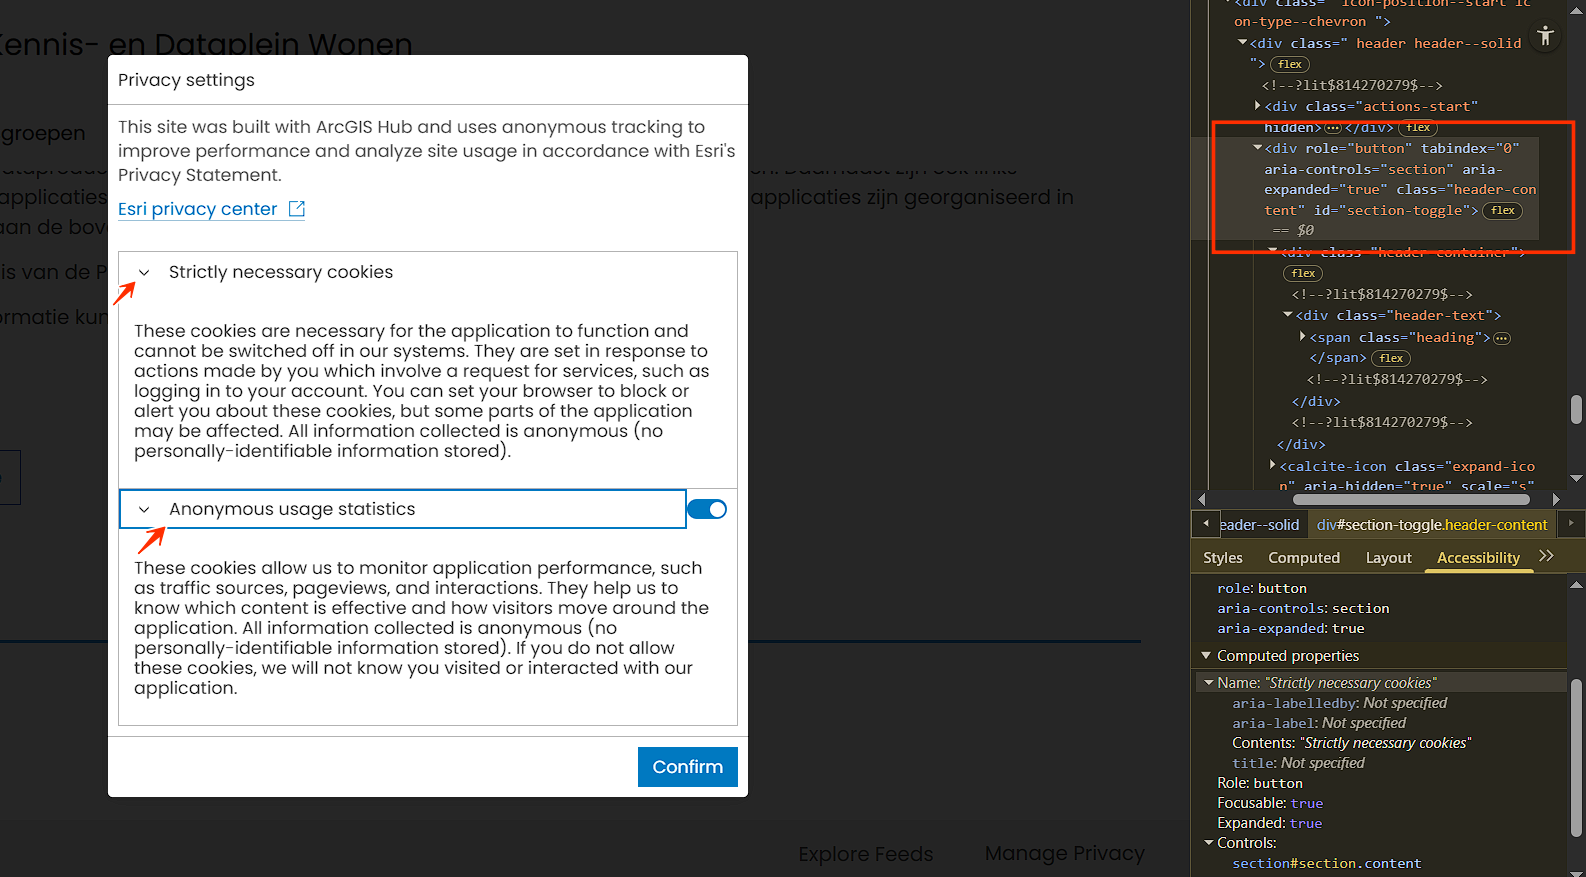
Task: Switch to the Styles tab
Action: pyautogui.click(x=1222, y=558)
